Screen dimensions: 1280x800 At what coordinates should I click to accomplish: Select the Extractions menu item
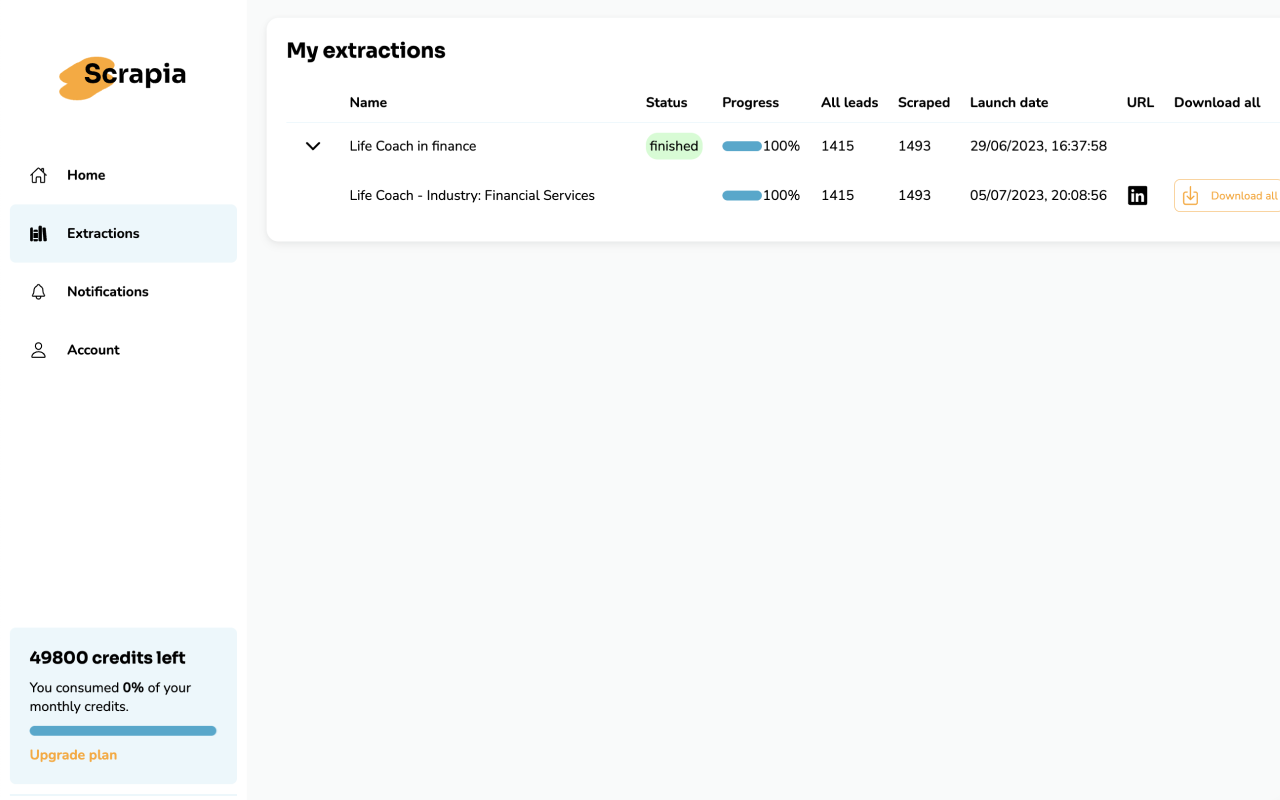click(103, 234)
